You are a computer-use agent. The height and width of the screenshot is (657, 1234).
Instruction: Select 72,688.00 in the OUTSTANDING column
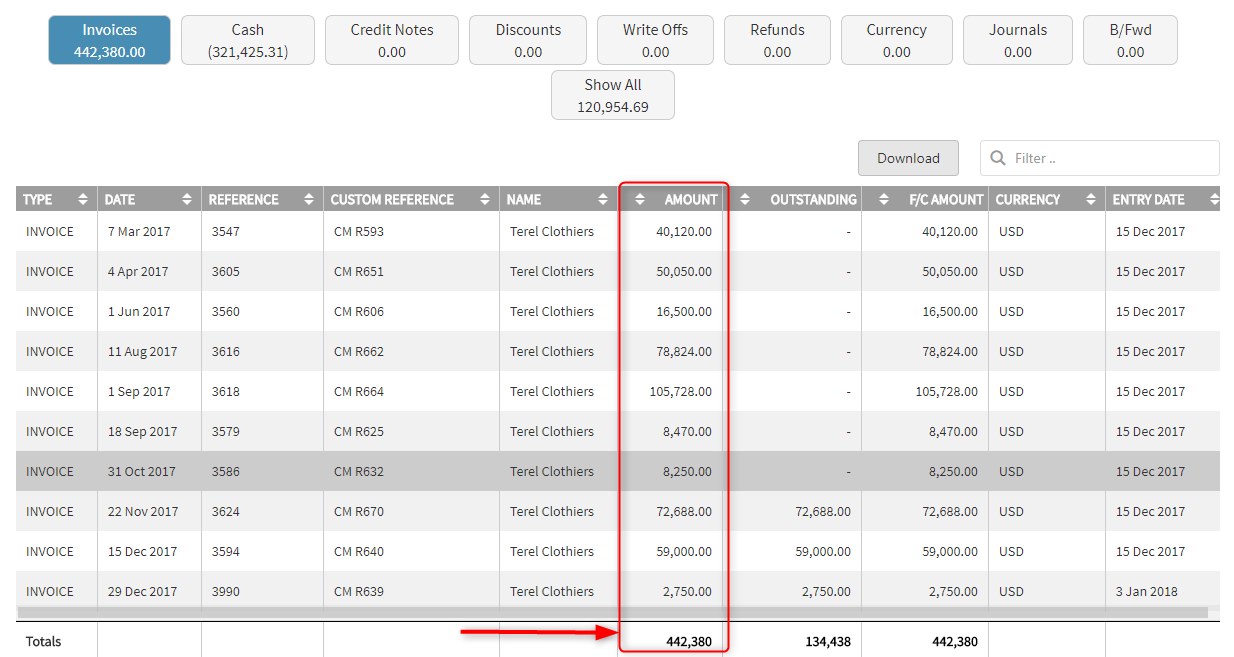[823, 511]
